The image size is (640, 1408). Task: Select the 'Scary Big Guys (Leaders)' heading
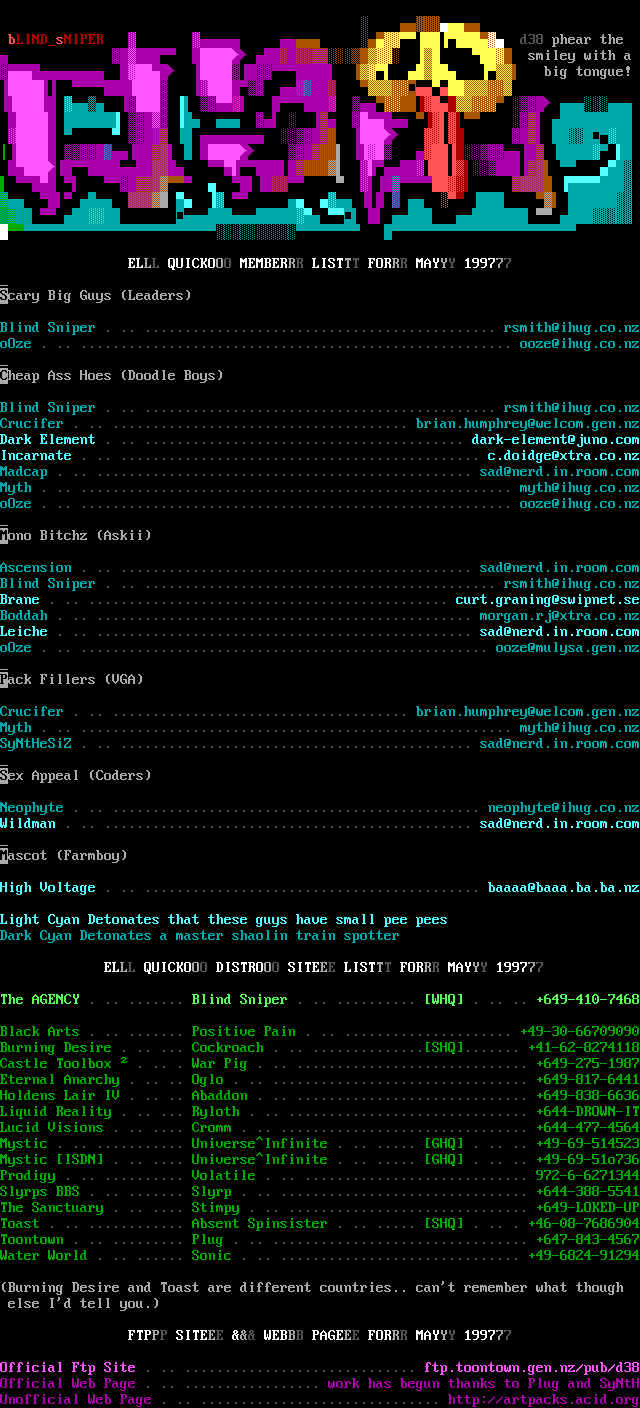click(x=96, y=296)
